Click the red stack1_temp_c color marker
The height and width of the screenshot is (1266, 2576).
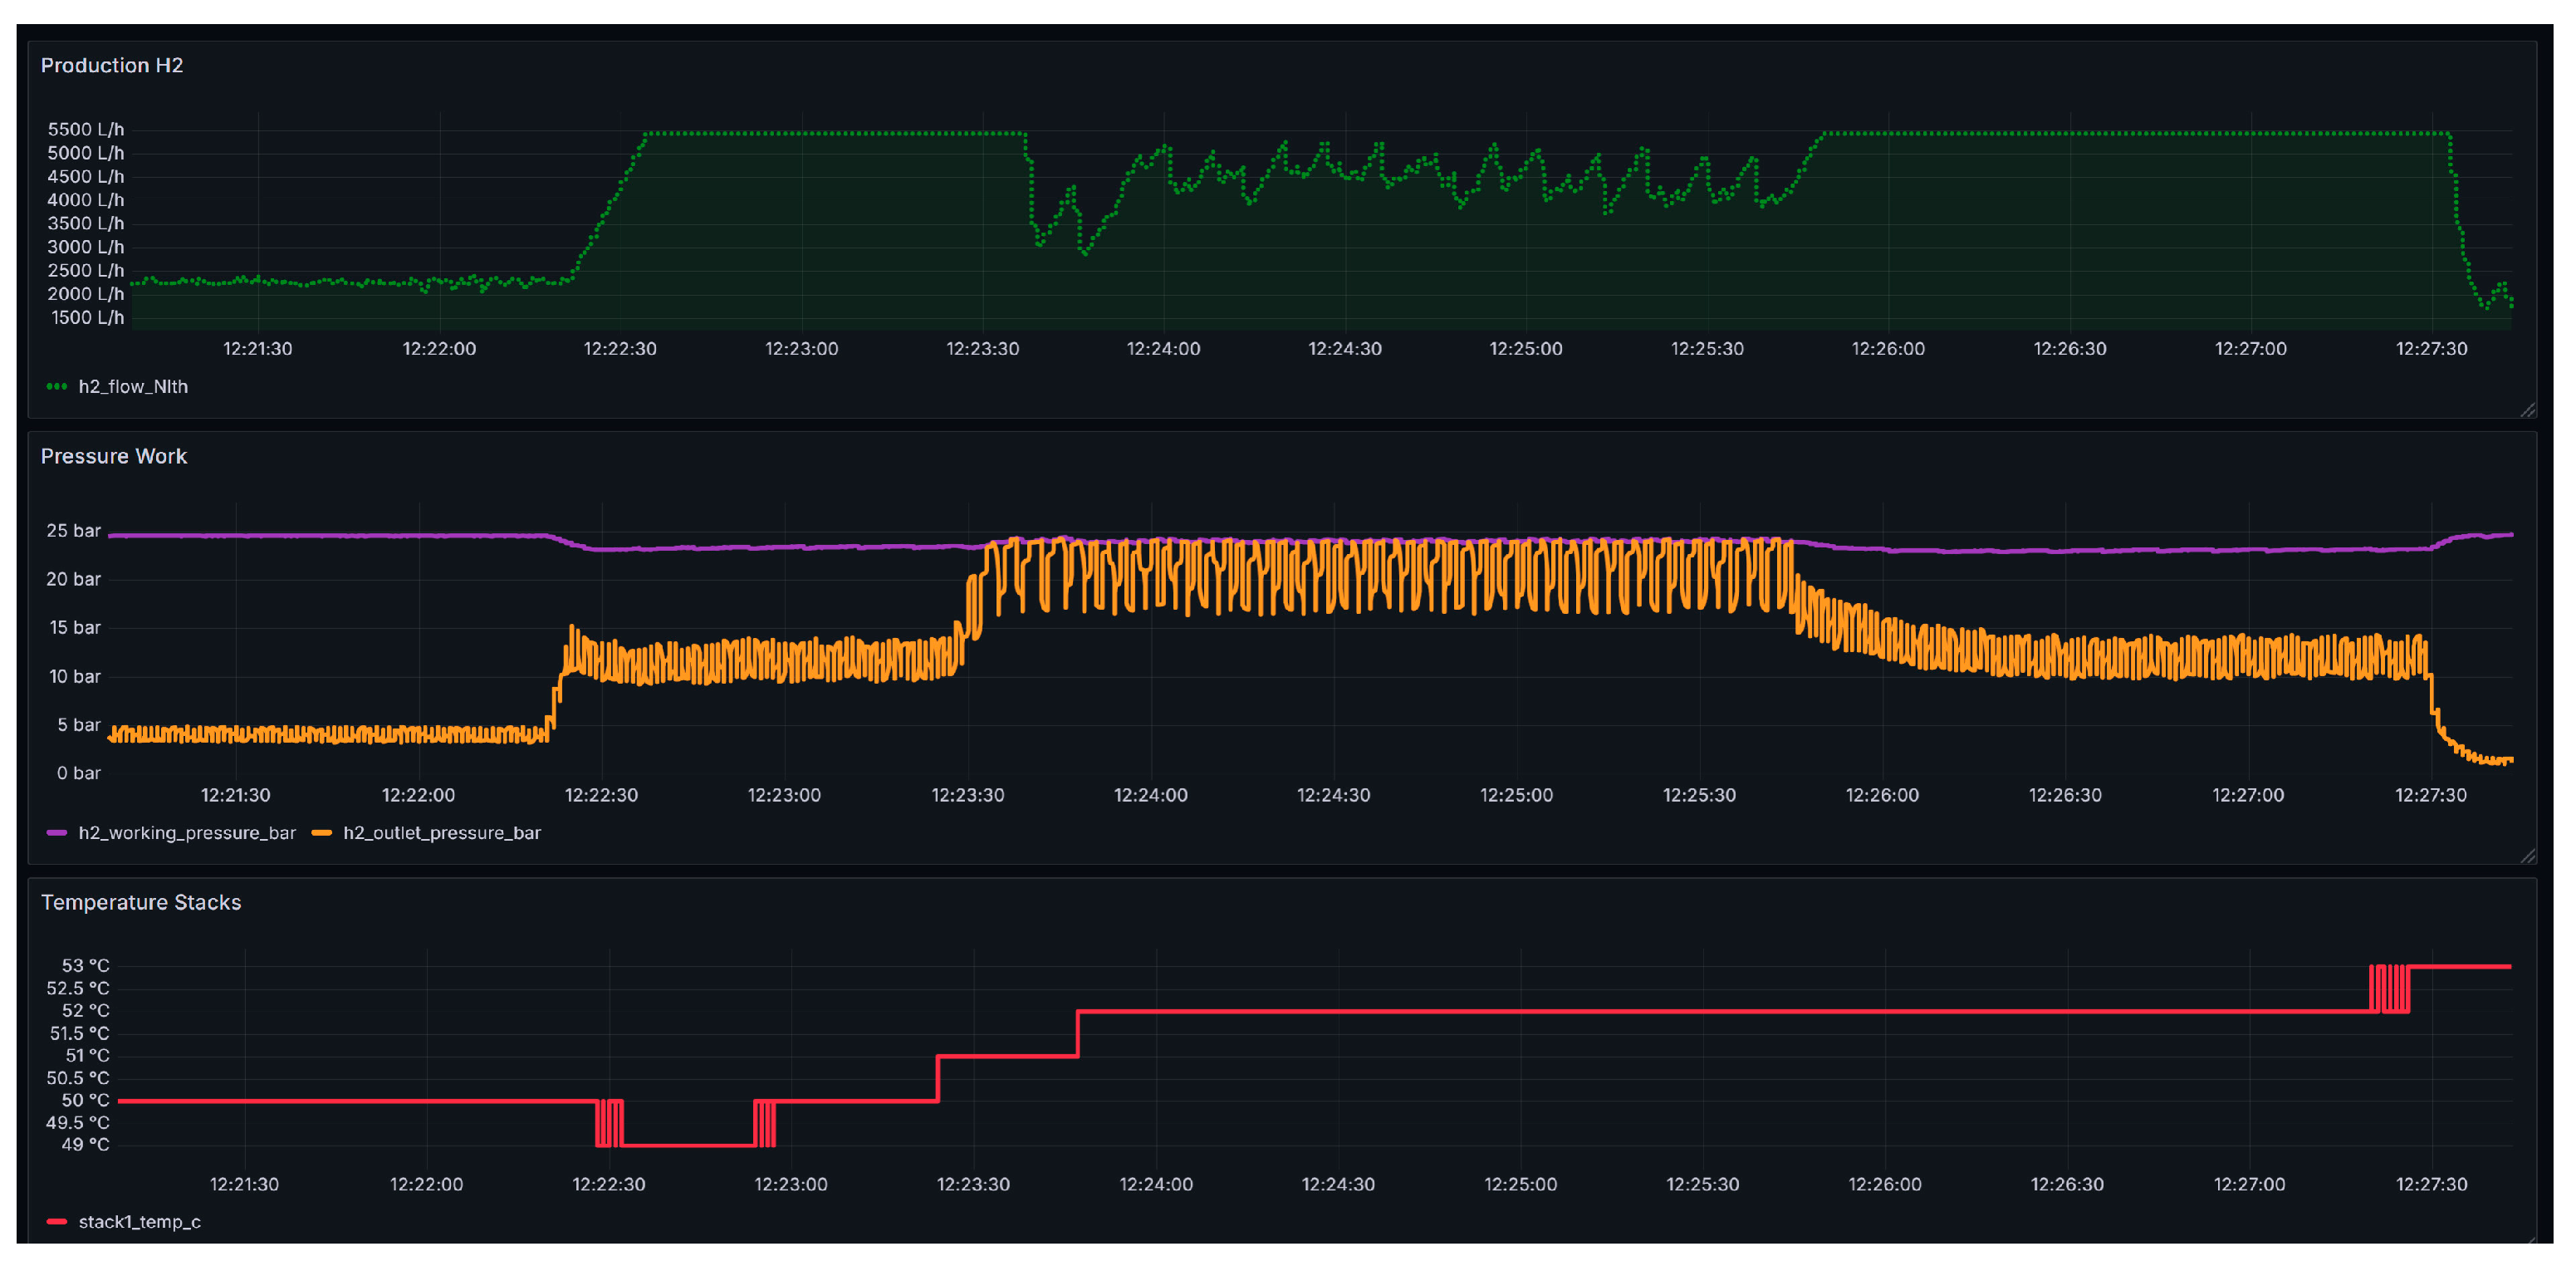(57, 1221)
